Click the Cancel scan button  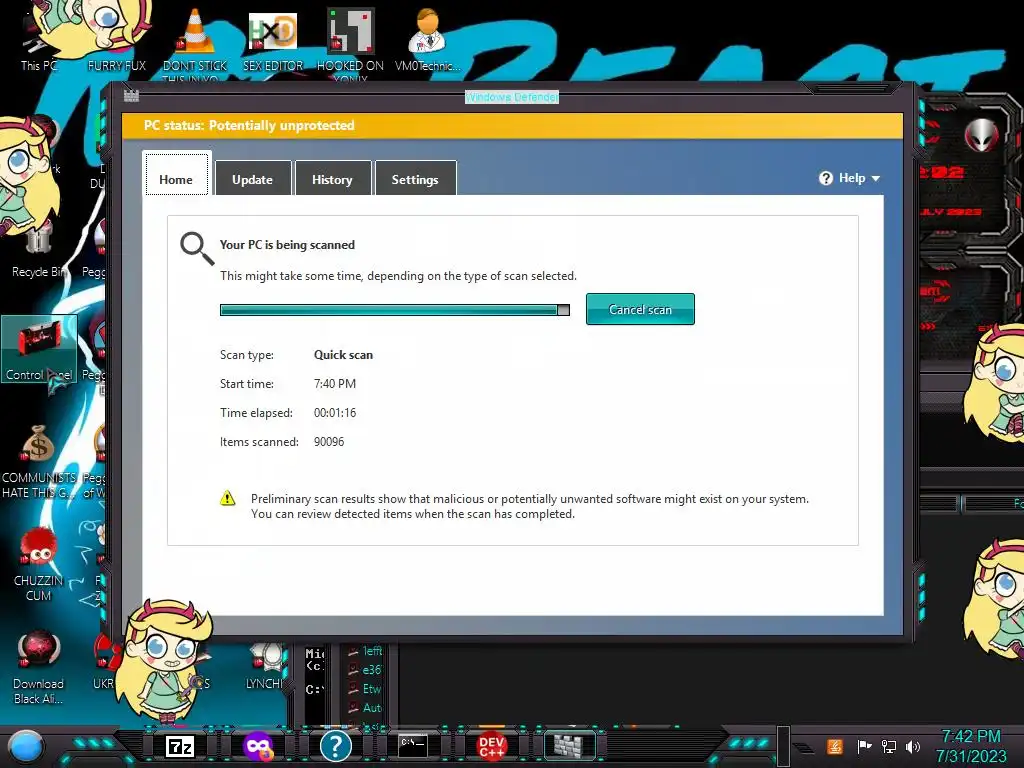[x=640, y=309]
